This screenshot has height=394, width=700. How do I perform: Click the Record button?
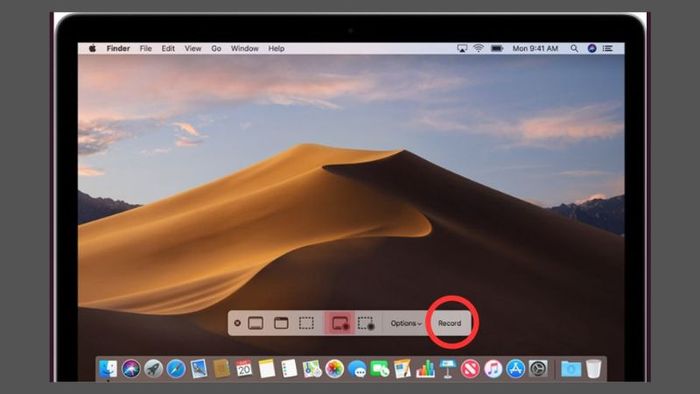coord(449,323)
